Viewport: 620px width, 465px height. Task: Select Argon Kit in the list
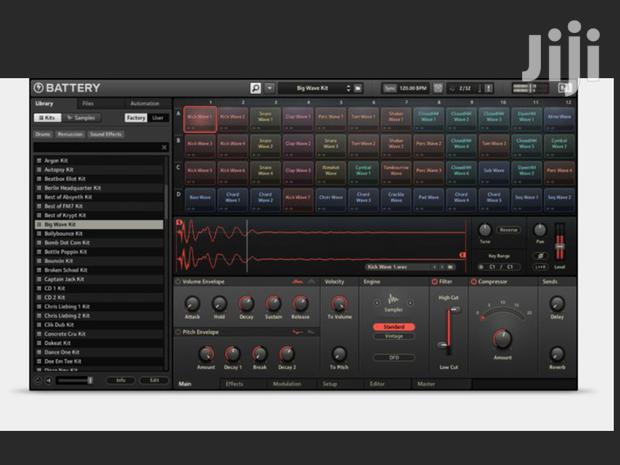(x=99, y=161)
